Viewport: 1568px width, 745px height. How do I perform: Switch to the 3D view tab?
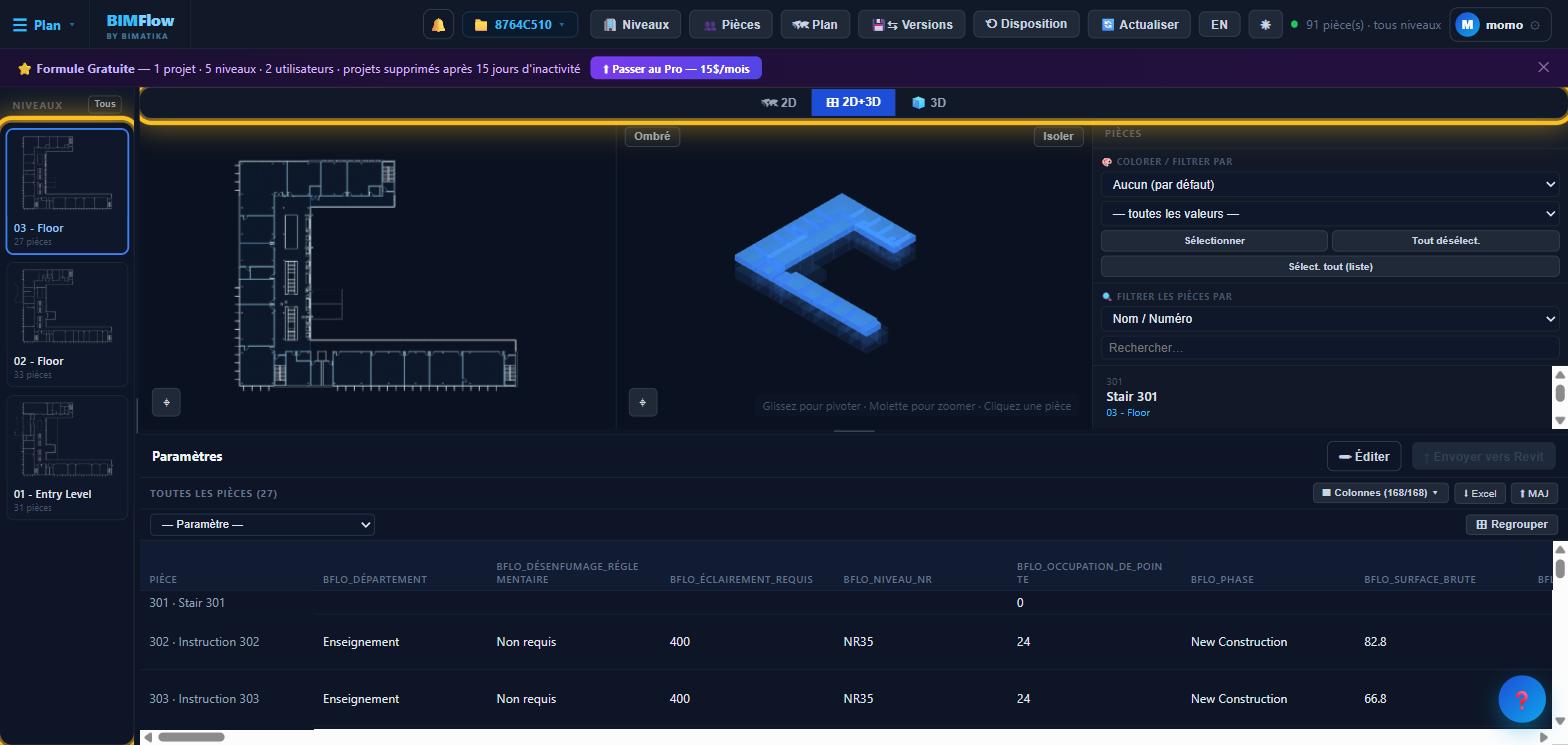point(929,102)
